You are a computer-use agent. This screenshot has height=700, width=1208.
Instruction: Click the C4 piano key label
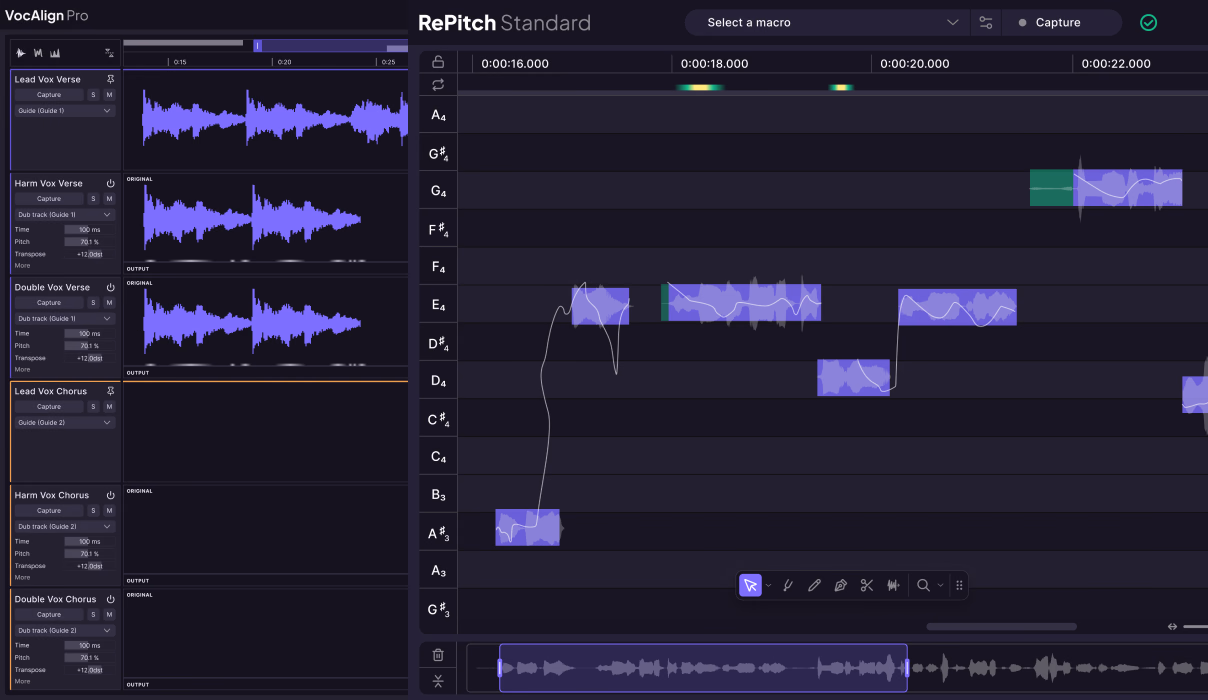[438, 457]
